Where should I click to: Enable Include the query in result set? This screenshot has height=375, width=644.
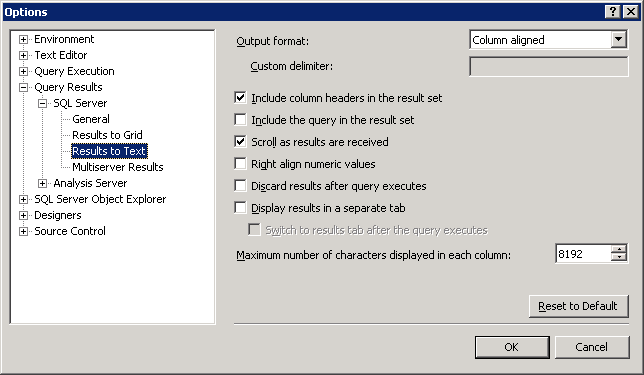[x=240, y=120]
